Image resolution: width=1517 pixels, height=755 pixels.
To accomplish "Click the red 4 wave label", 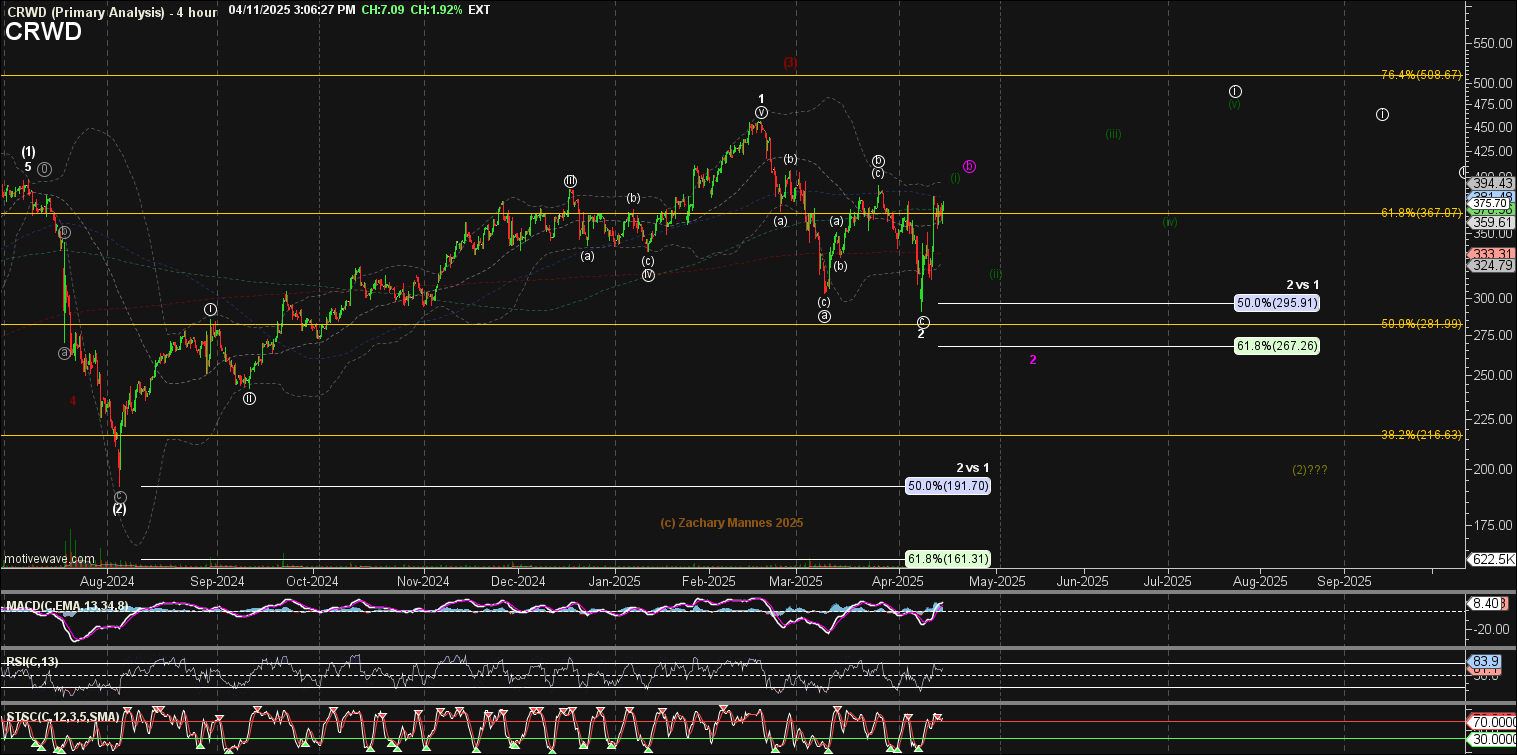I will (x=73, y=400).
